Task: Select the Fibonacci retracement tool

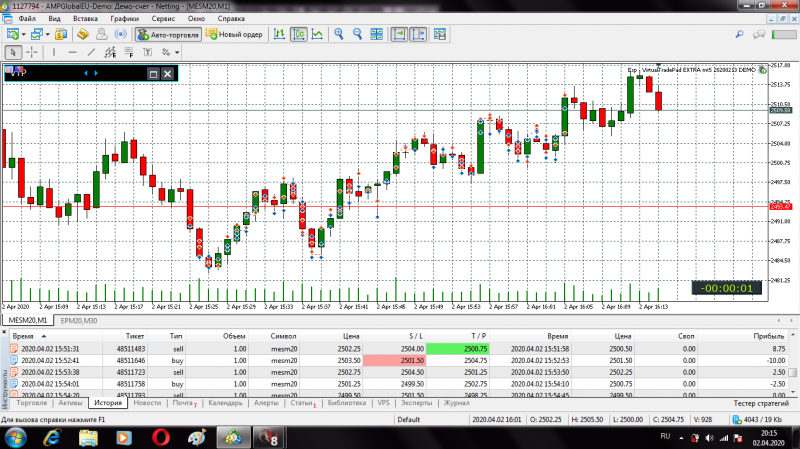Action: [x=129, y=52]
